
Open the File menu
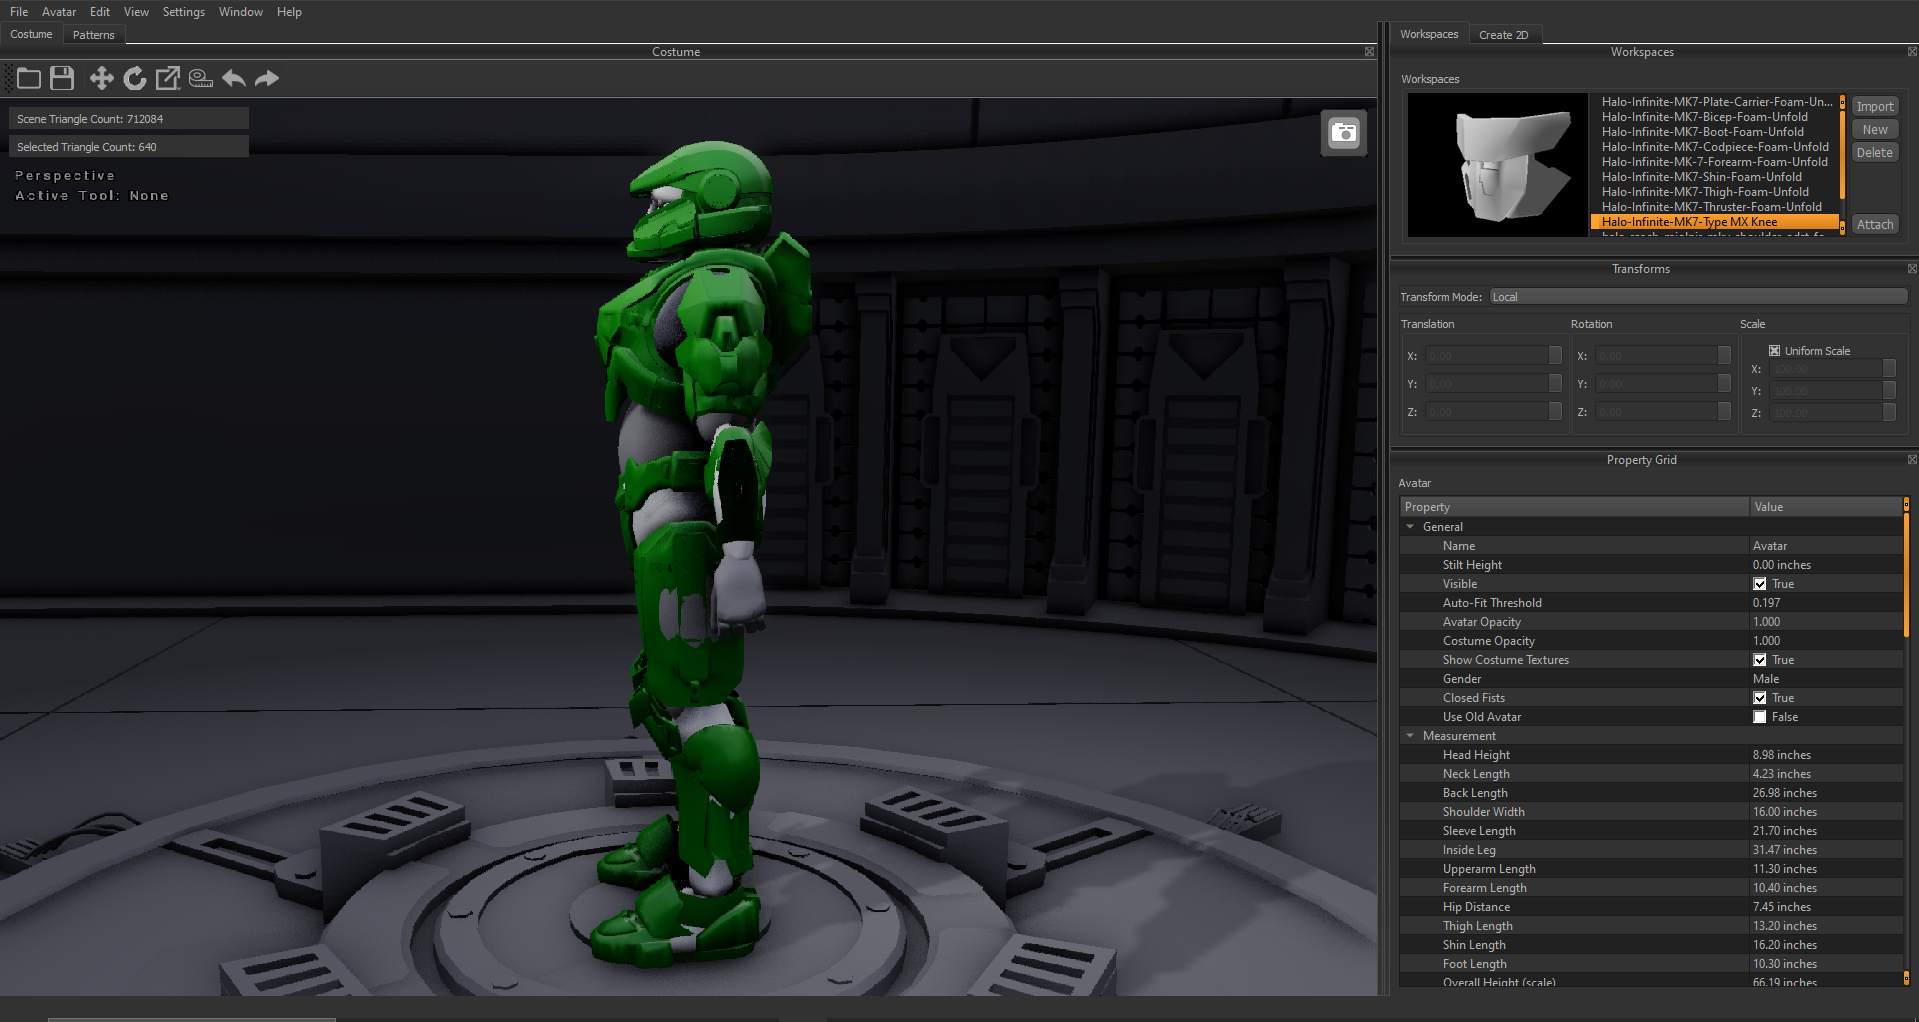pyautogui.click(x=19, y=12)
